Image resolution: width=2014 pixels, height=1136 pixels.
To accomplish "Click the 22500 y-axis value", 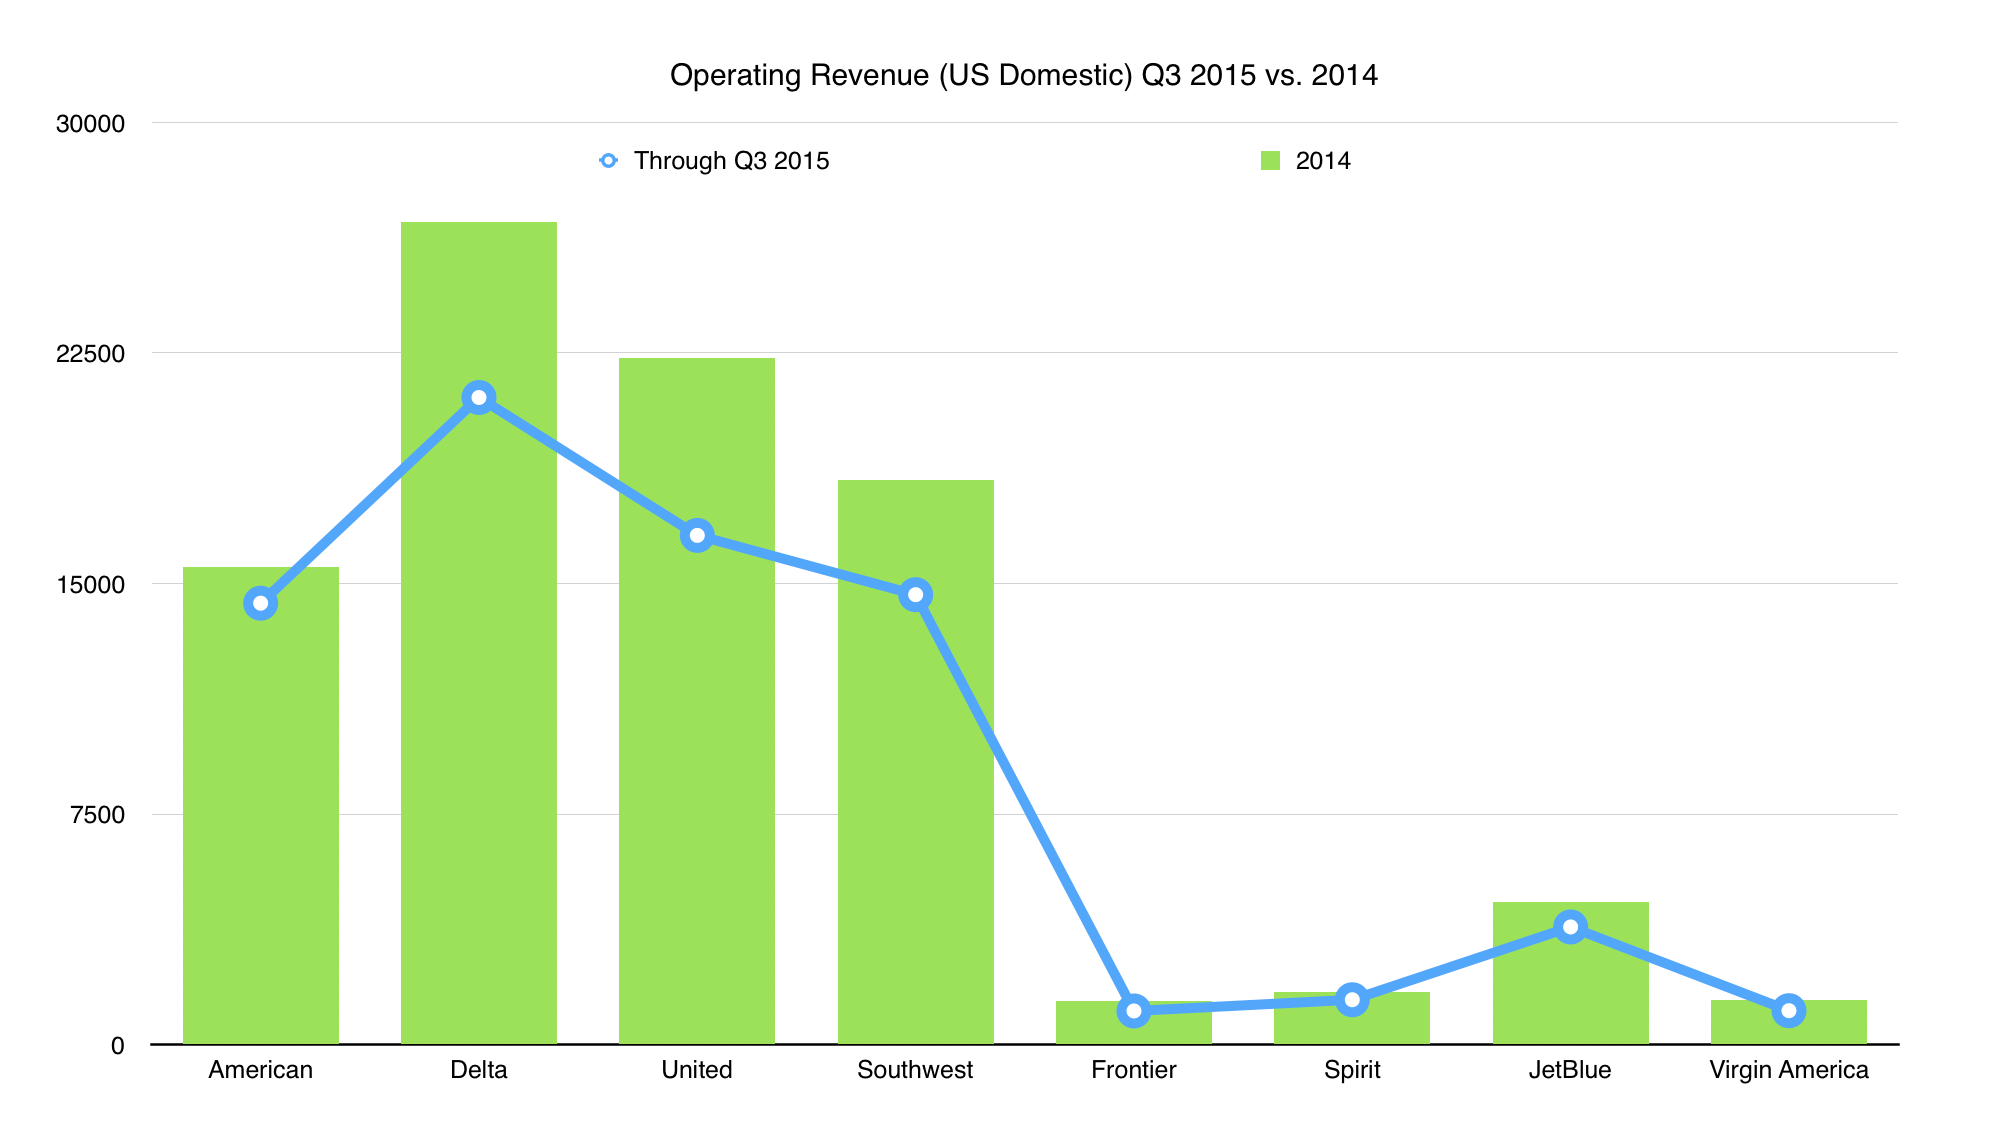I will [90, 354].
